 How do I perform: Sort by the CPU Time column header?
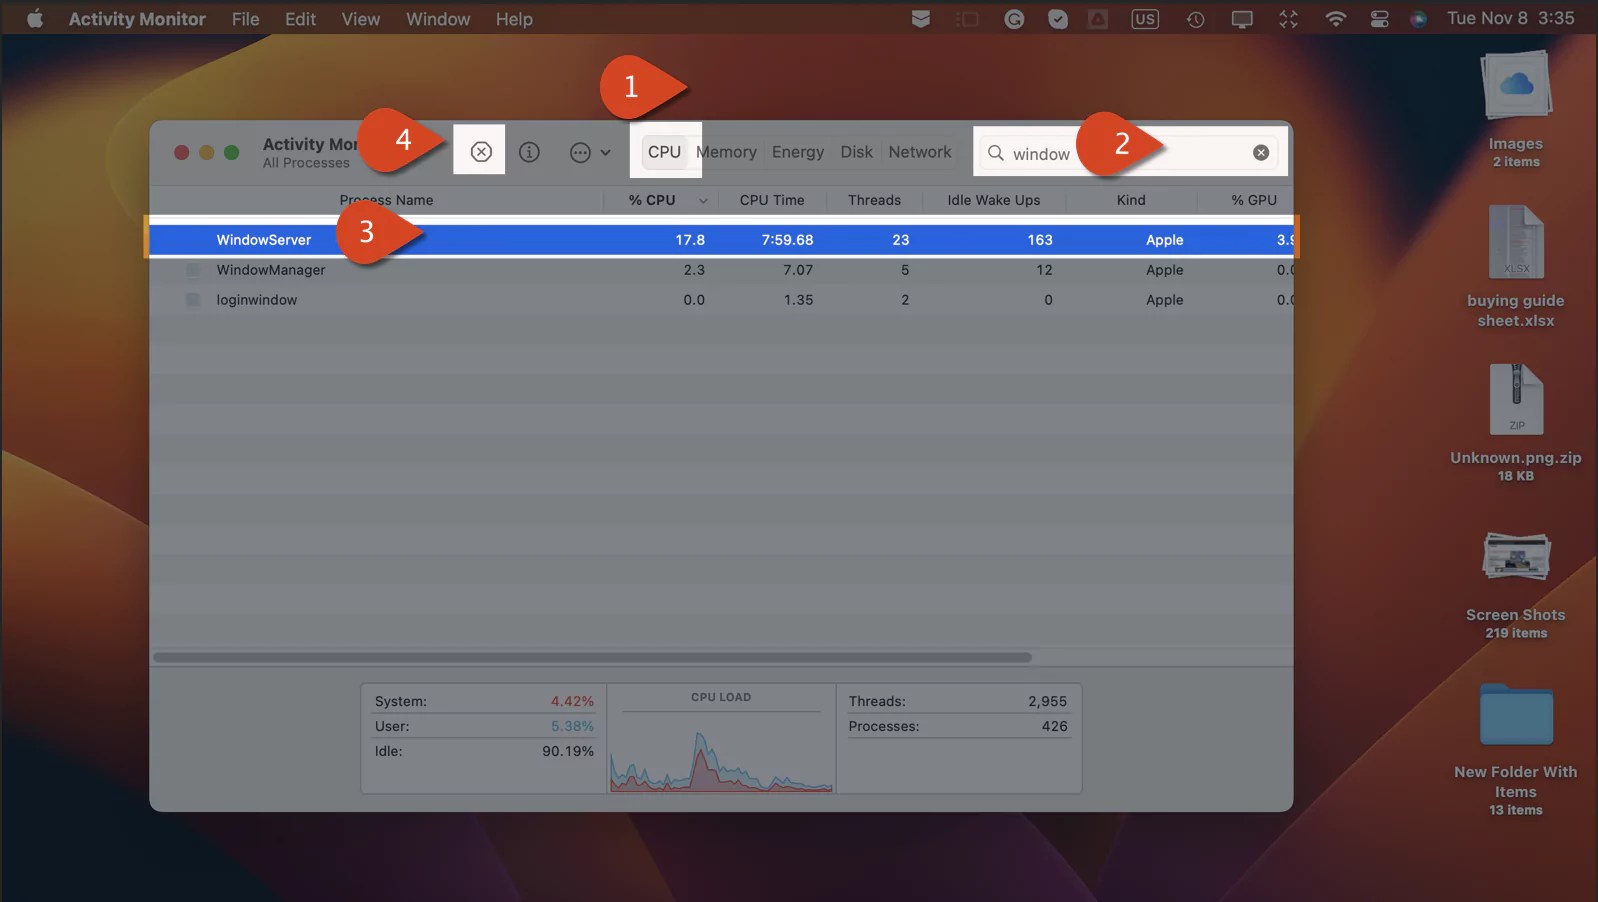[x=772, y=200]
